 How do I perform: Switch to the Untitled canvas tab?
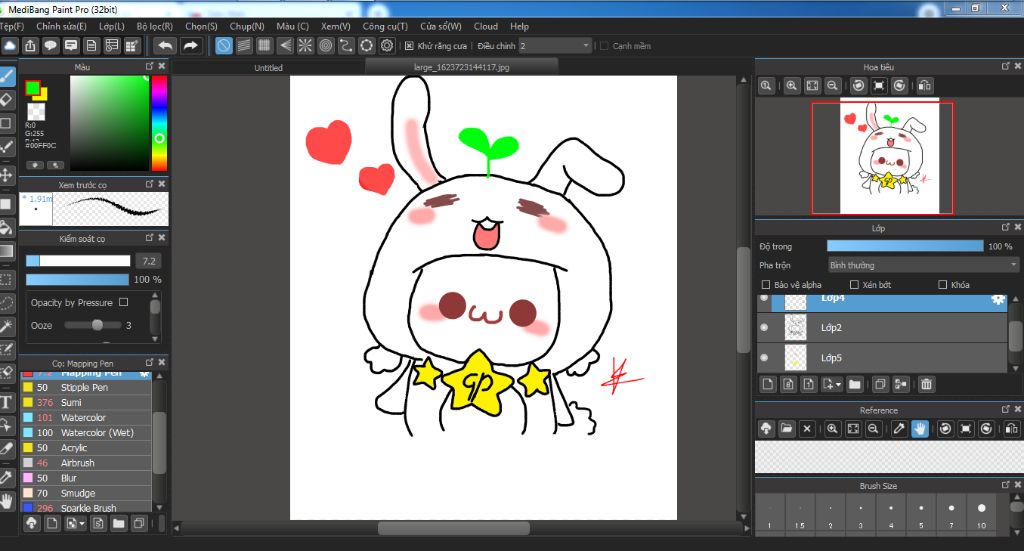click(268, 68)
